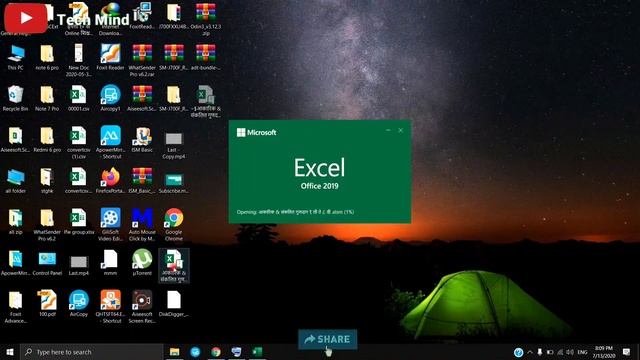
Task: Select the Note 7 Pro folder
Action: click(47, 98)
